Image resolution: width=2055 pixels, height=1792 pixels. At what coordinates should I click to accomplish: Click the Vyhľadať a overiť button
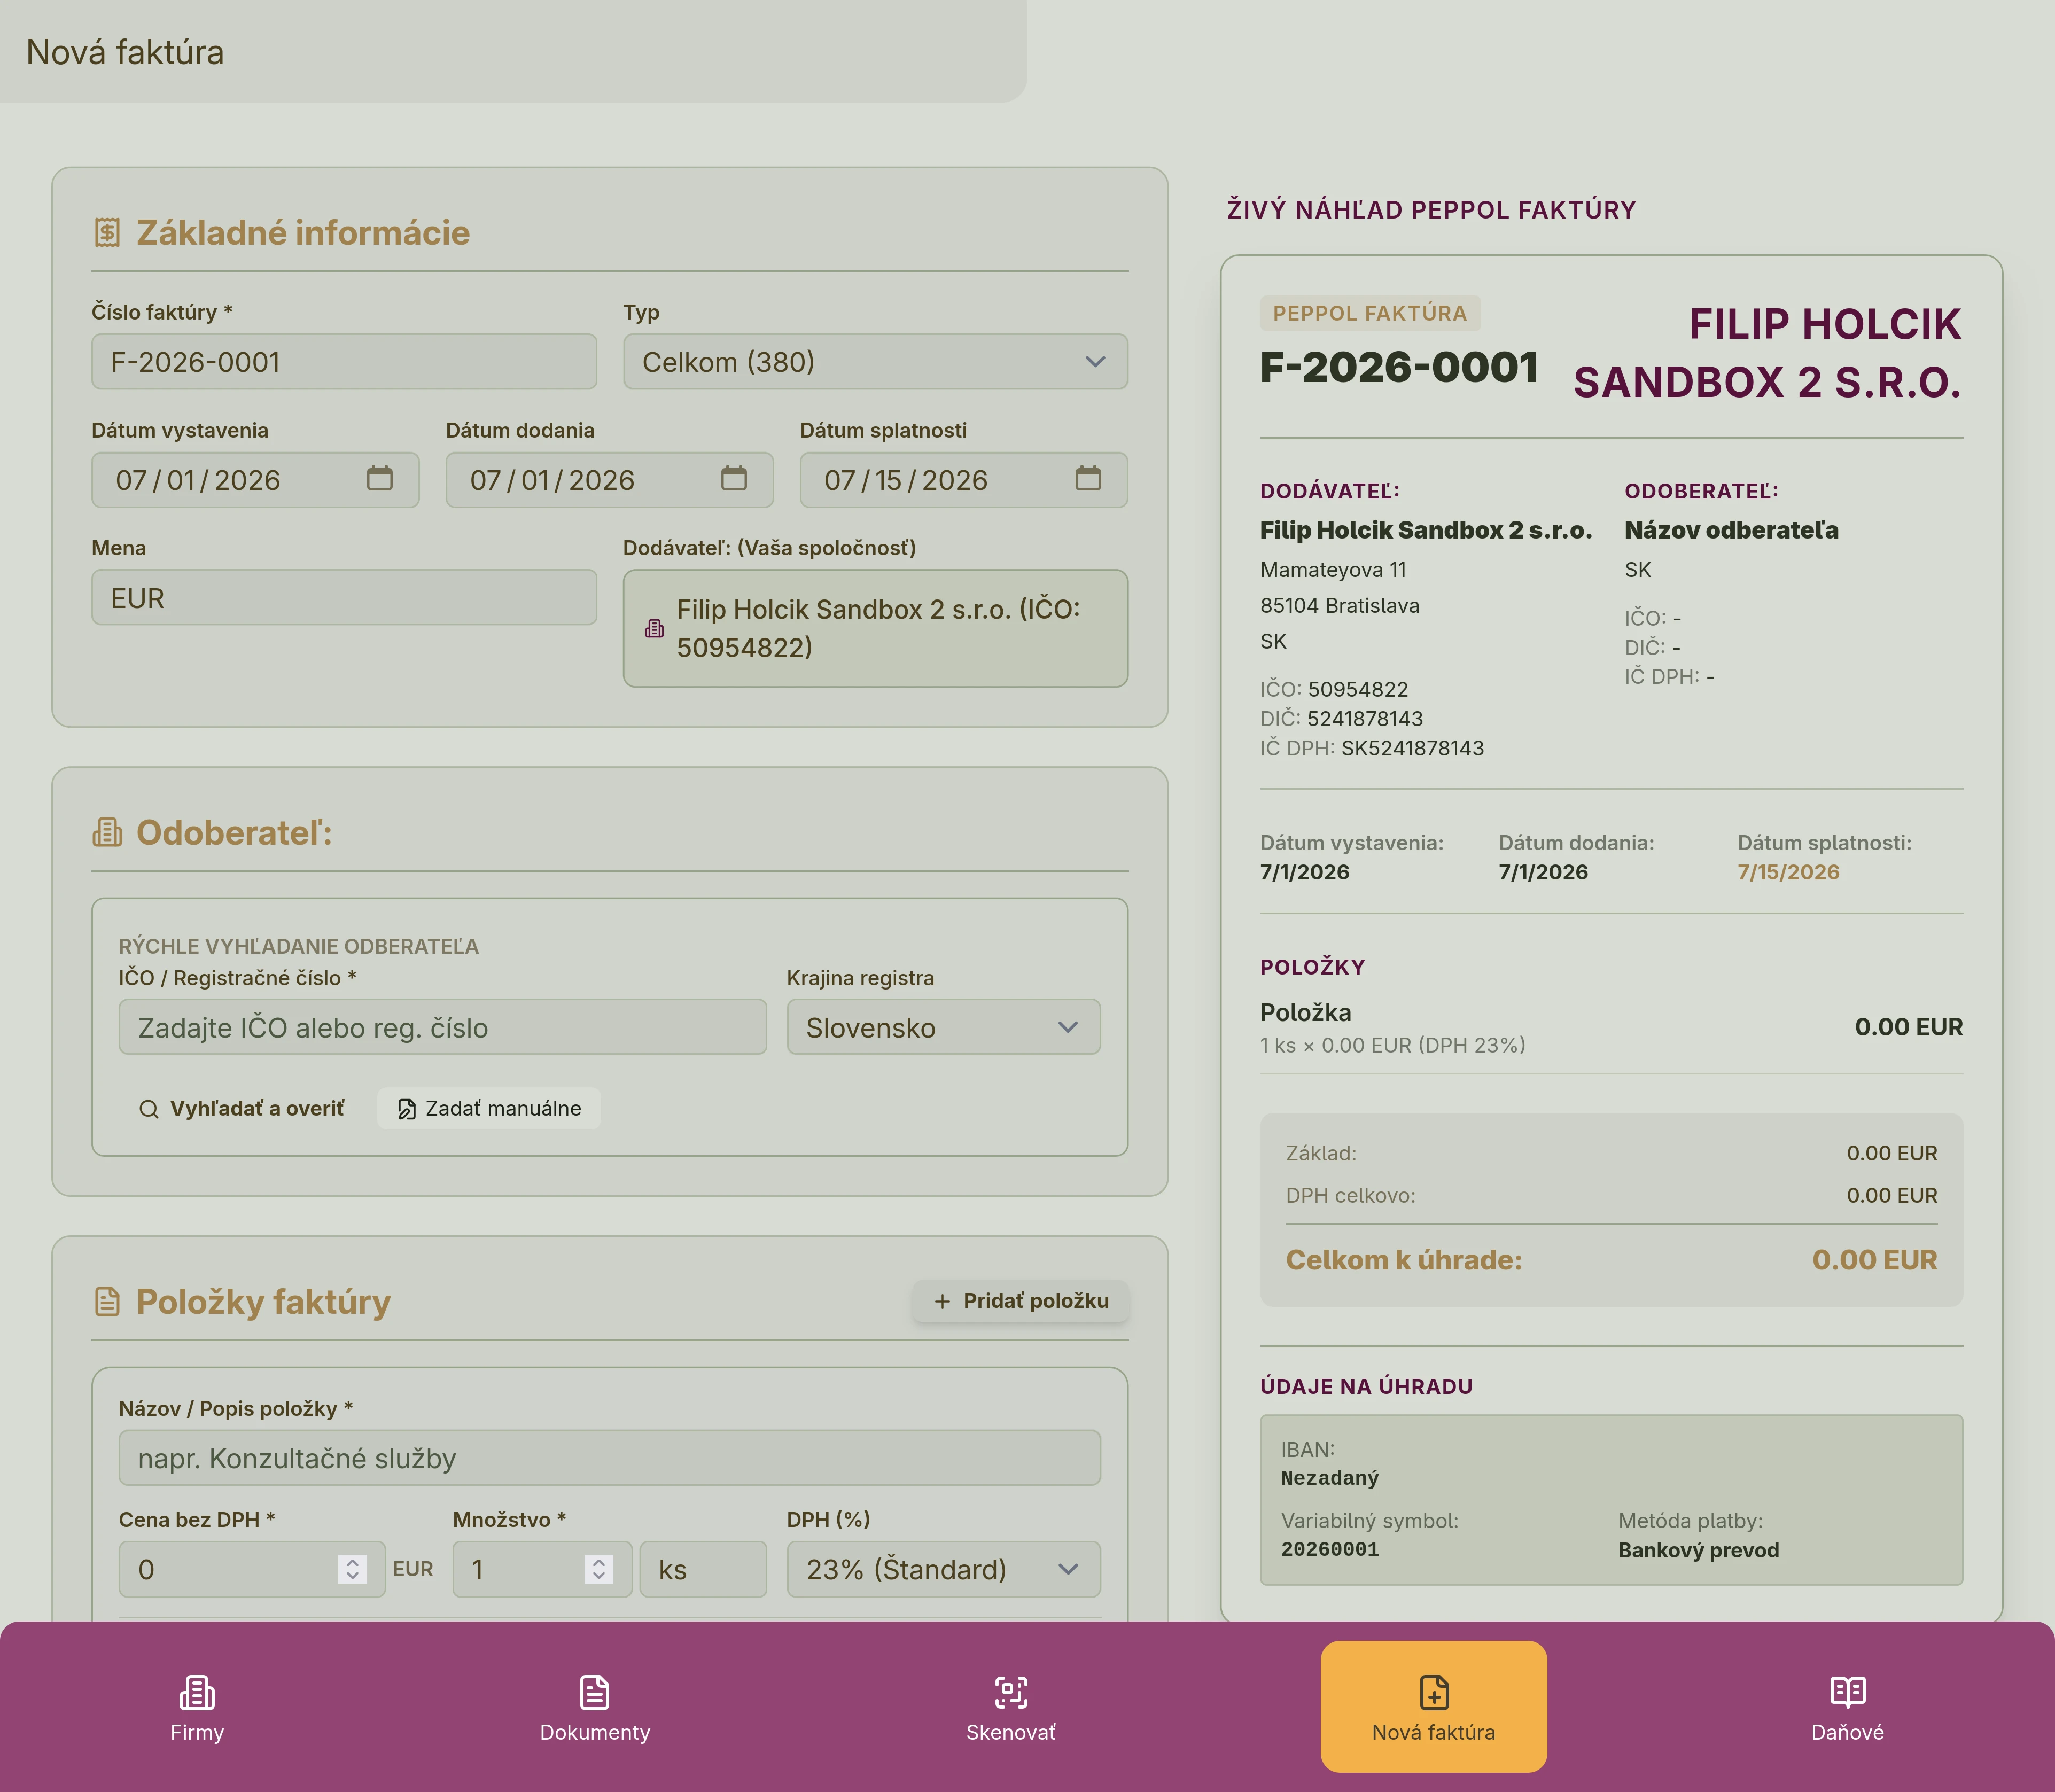tap(242, 1108)
